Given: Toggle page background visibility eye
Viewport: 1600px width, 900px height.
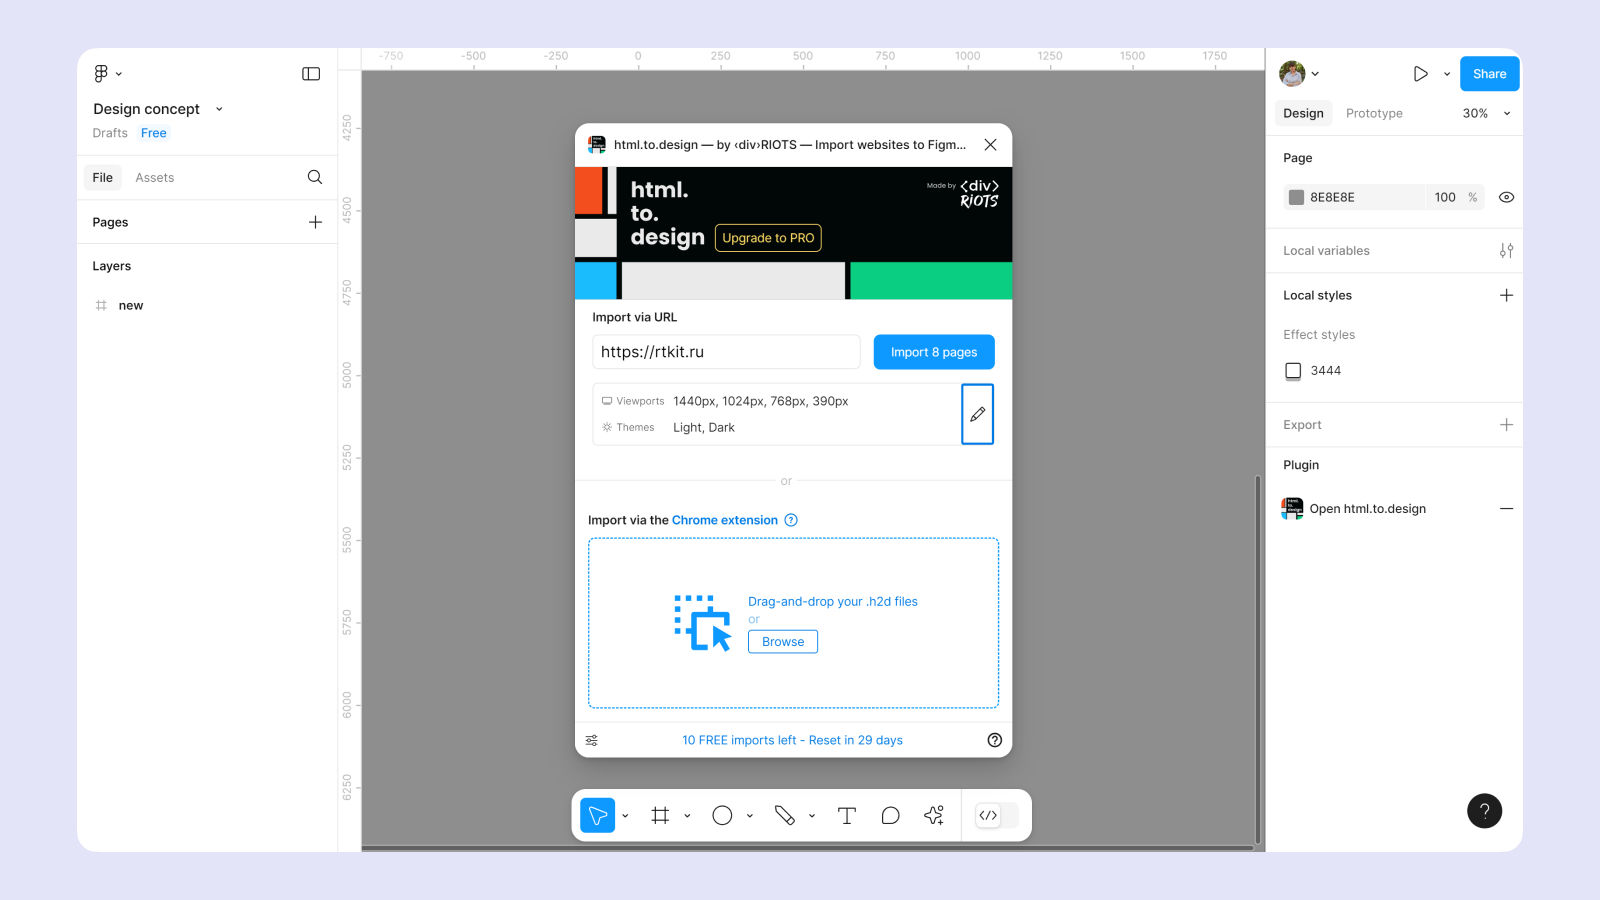Looking at the screenshot, I should pos(1506,198).
